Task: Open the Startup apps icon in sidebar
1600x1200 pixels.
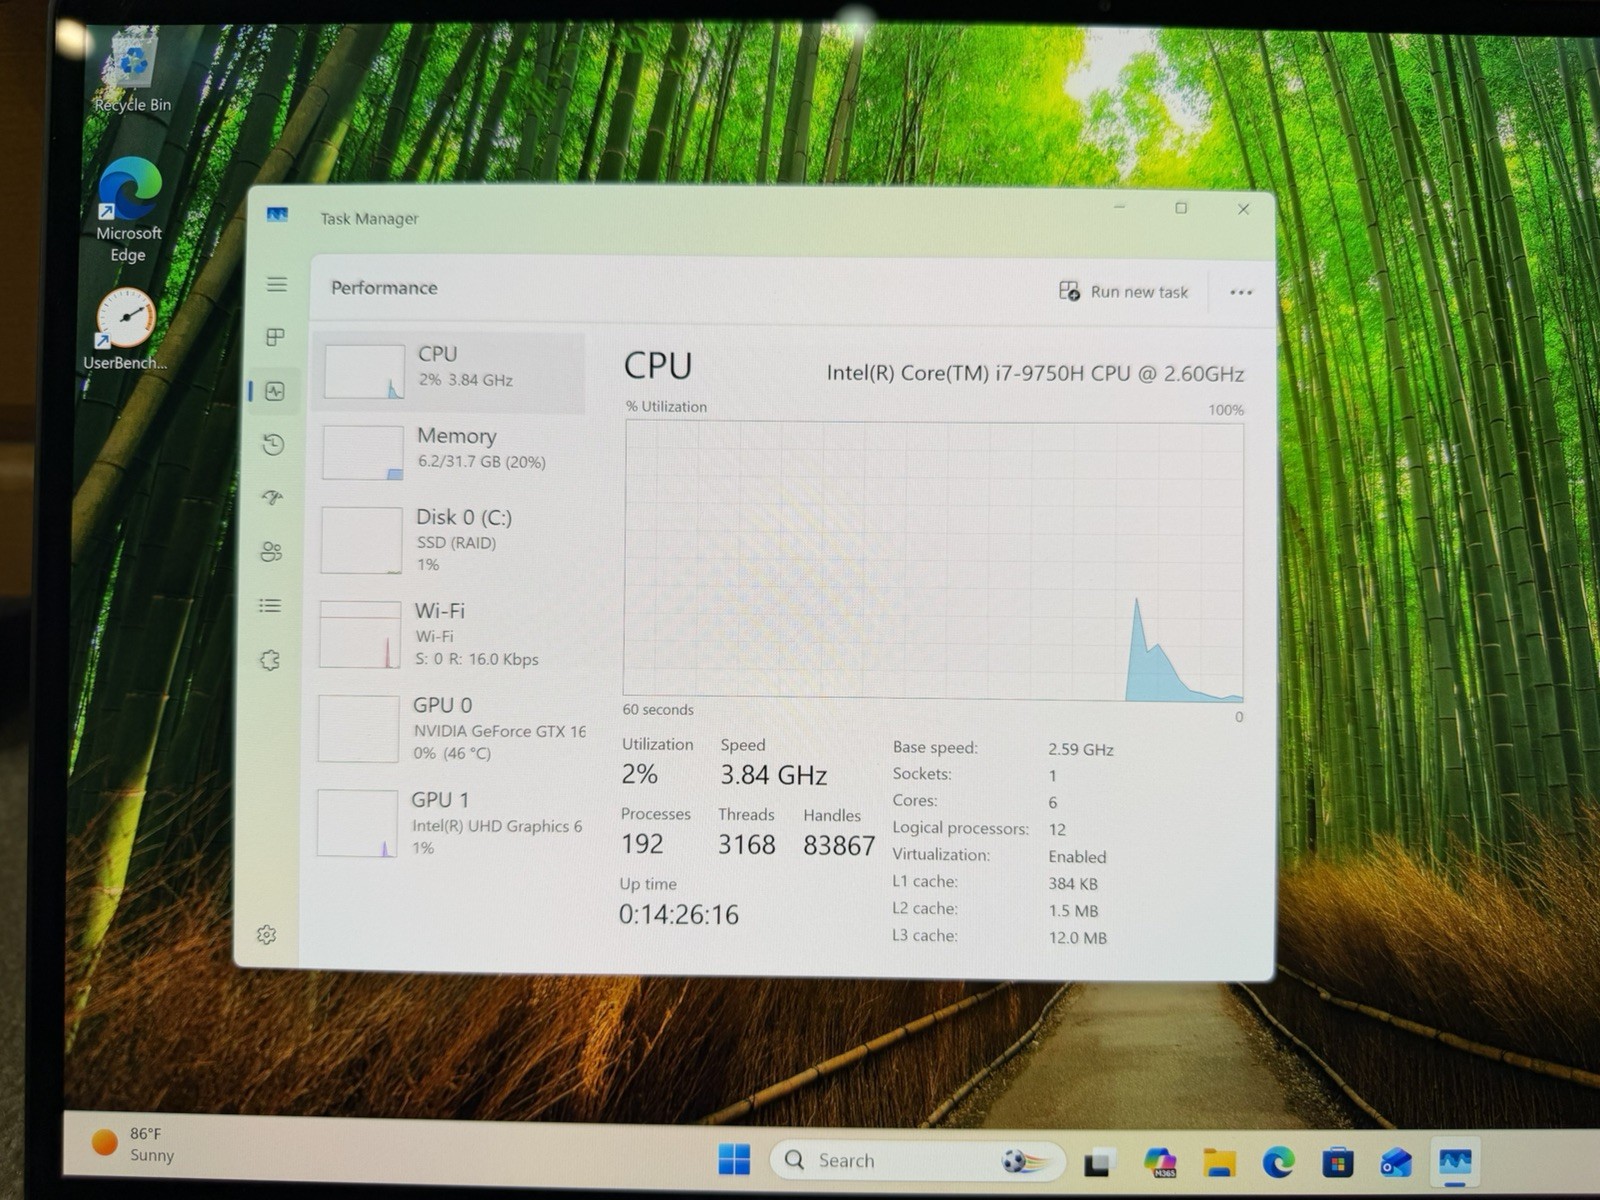Action: coord(272,497)
